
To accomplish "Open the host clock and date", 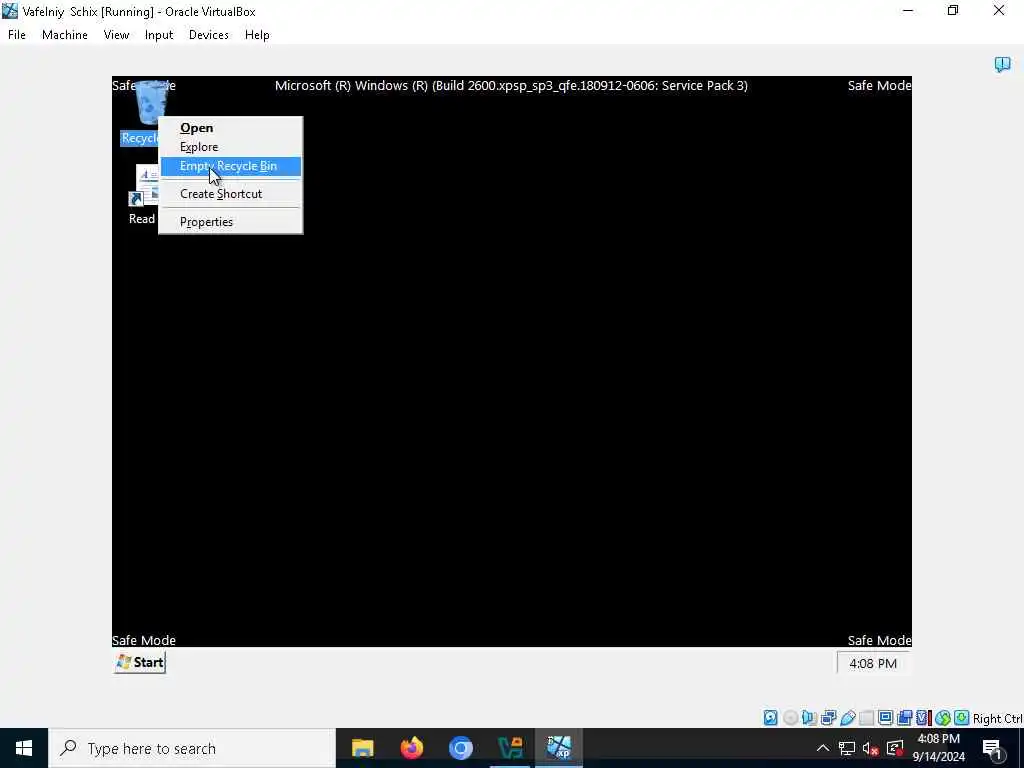I will [x=938, y=748].
